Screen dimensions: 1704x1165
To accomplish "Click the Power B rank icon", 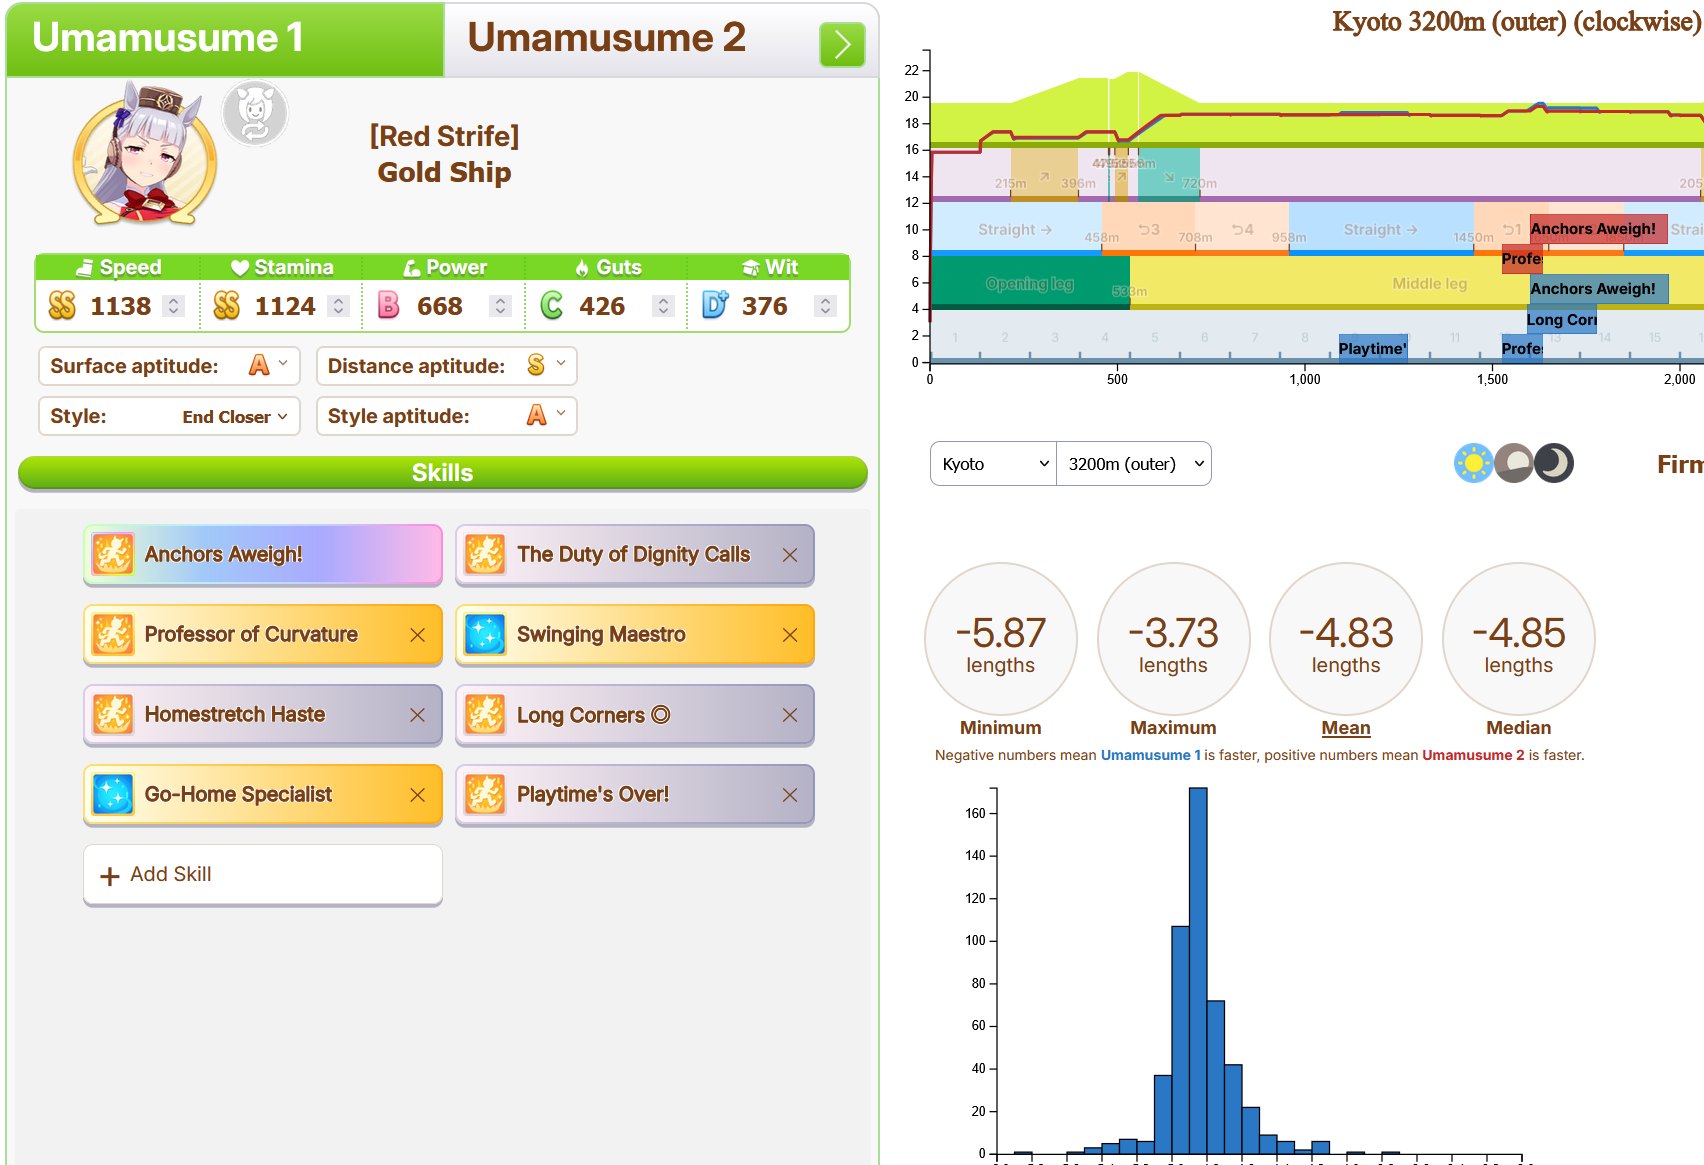I will [x=389, y=306].
